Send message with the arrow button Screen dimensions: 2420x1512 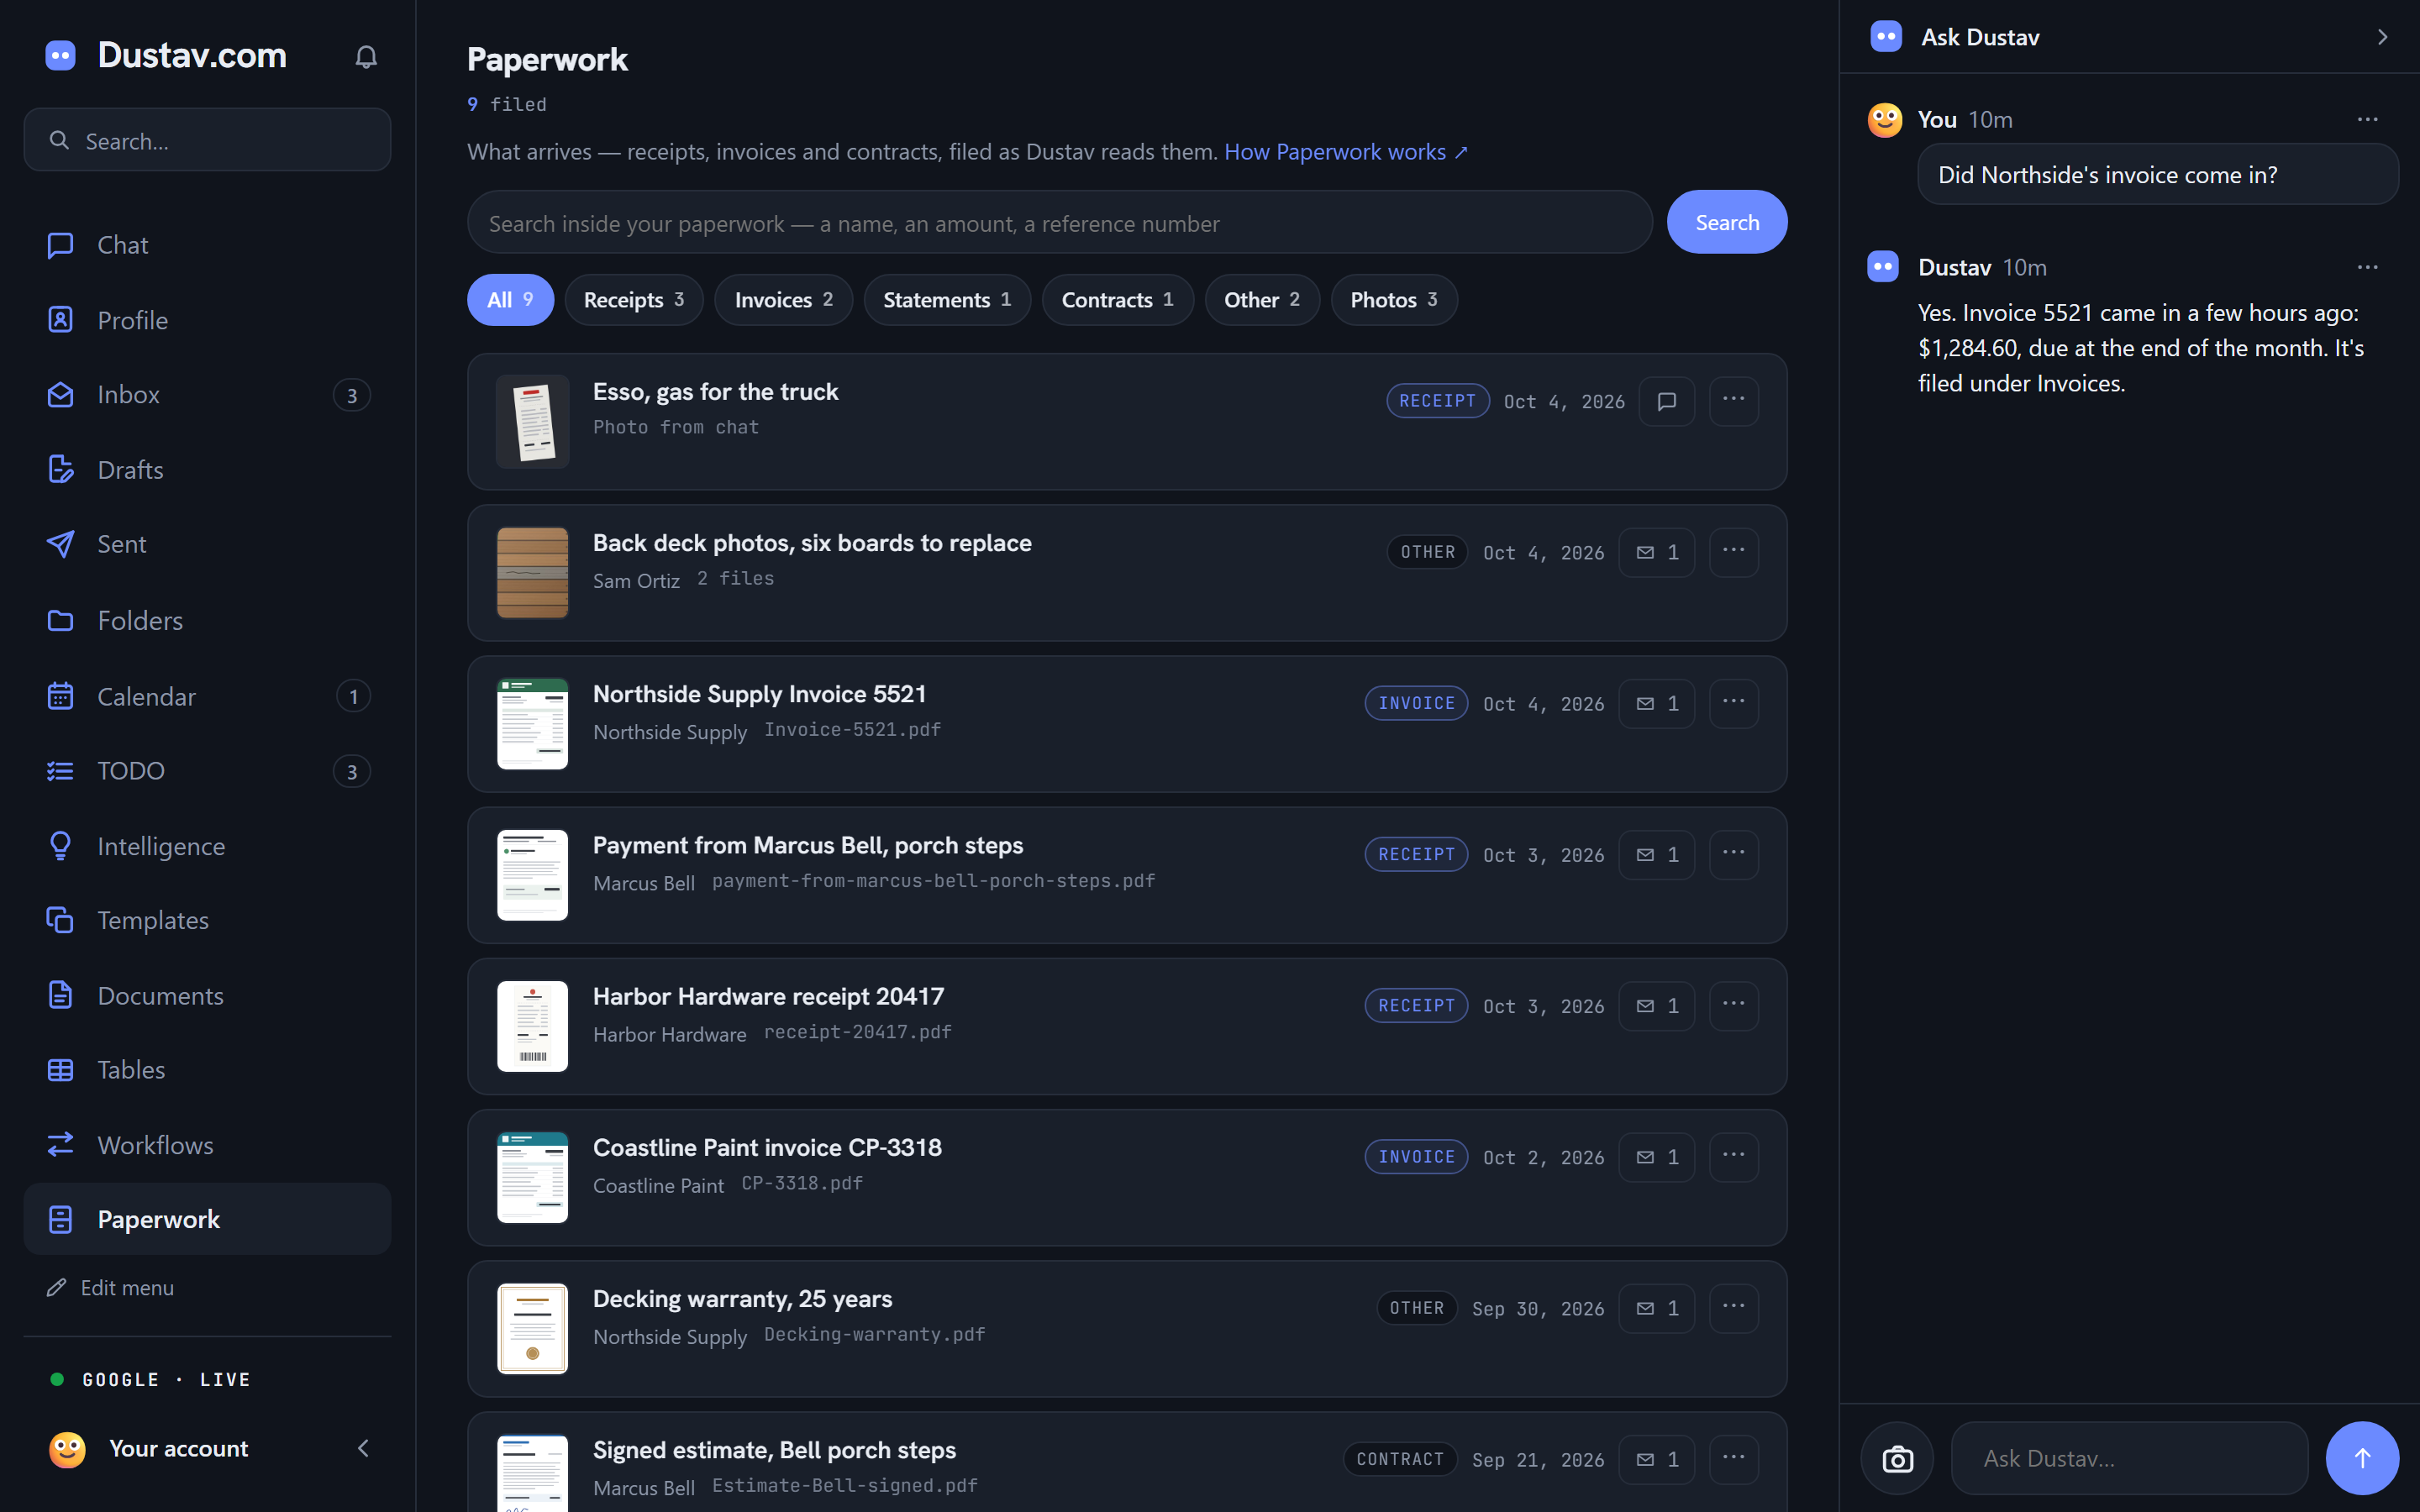[2362, 1459]
